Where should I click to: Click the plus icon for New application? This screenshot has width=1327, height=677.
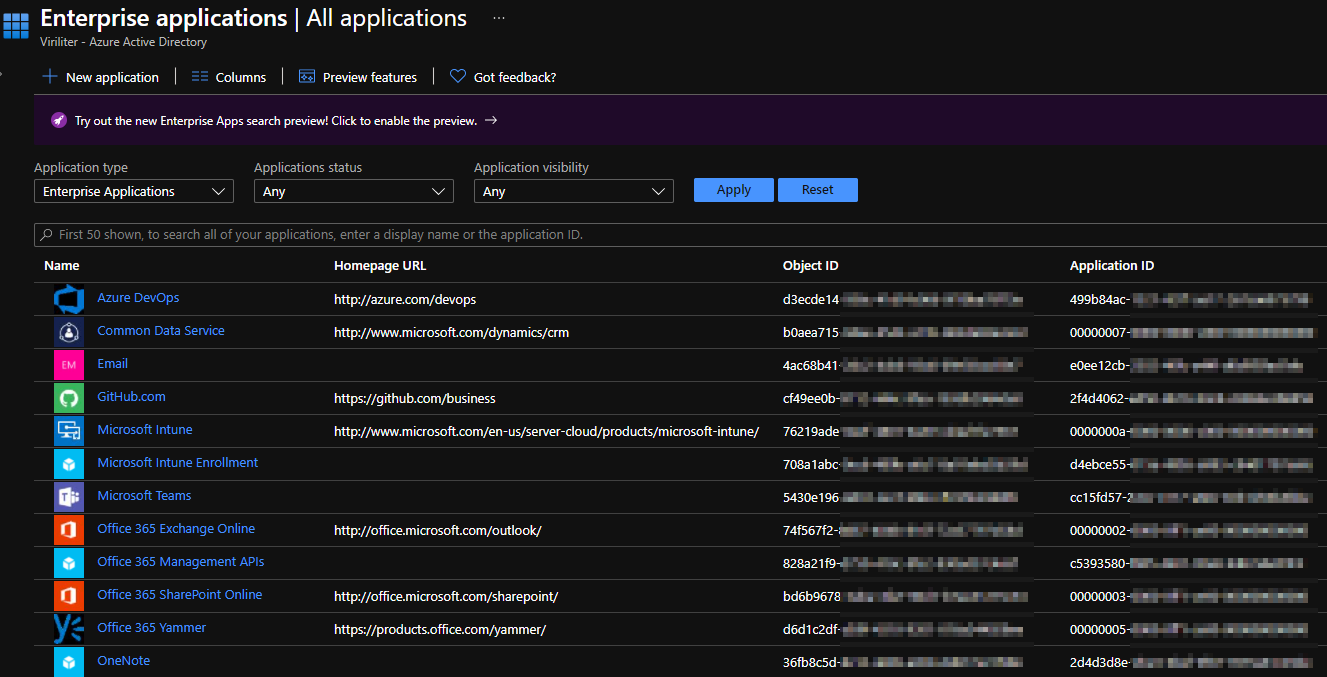[50, 77]
